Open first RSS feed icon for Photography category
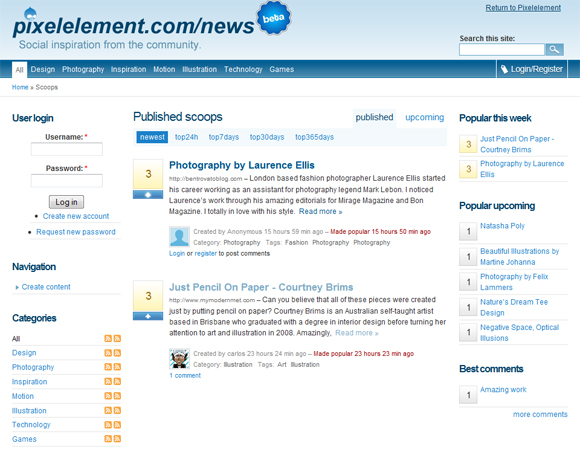This screenshot has height=452, width=580. click(x=108, y=367)
